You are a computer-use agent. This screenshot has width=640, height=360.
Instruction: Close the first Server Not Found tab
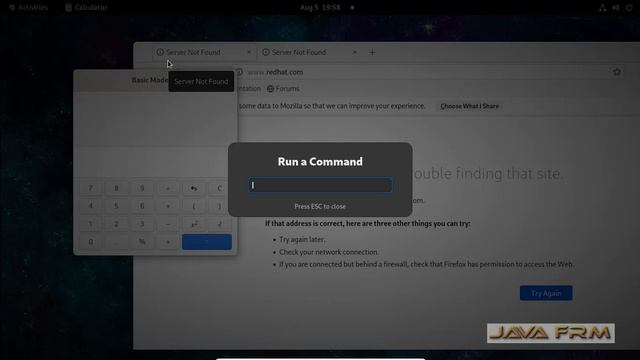(249, 52)
